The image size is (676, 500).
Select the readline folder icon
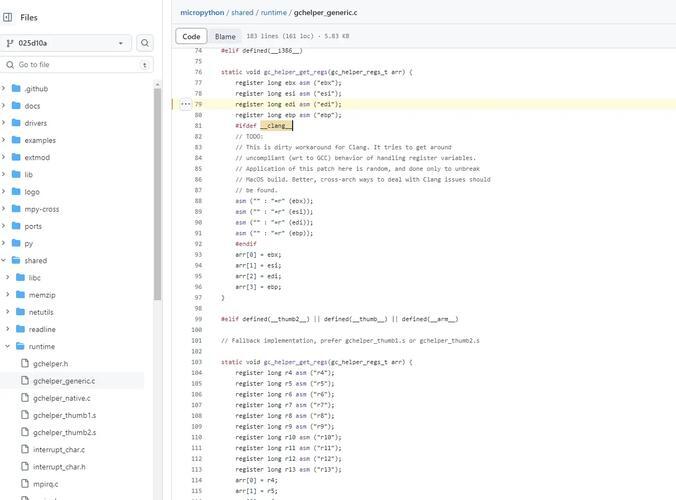pos(20,329)
